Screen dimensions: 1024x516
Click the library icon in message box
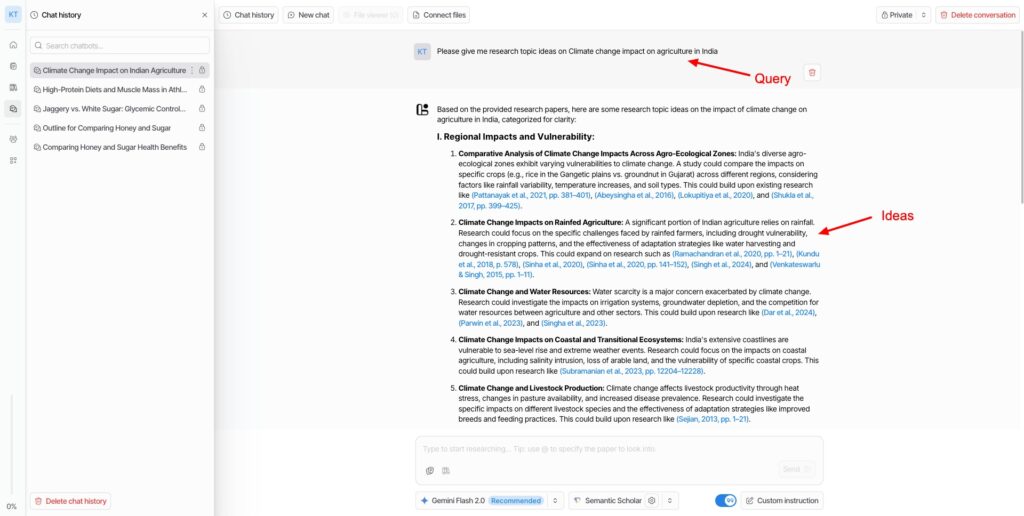tap(446, 470)
